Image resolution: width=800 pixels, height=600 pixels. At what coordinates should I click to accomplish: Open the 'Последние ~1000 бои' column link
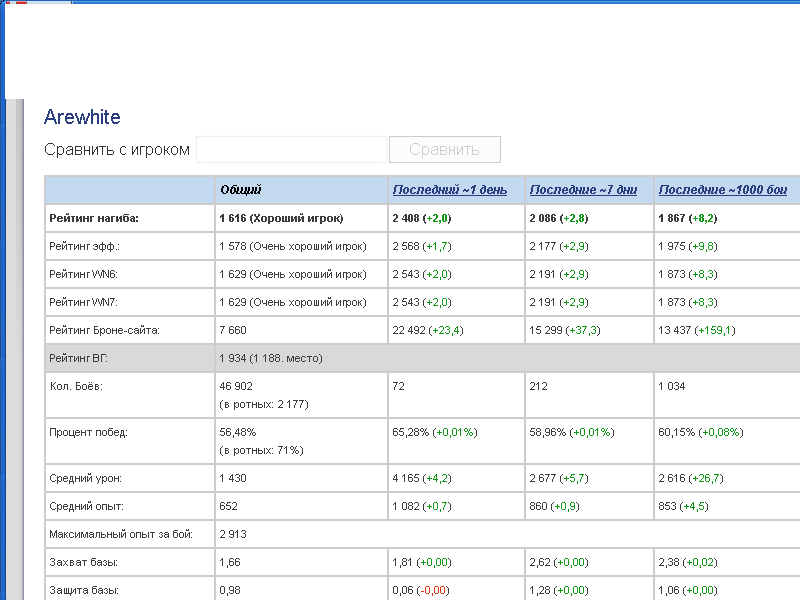click(723, 190)
